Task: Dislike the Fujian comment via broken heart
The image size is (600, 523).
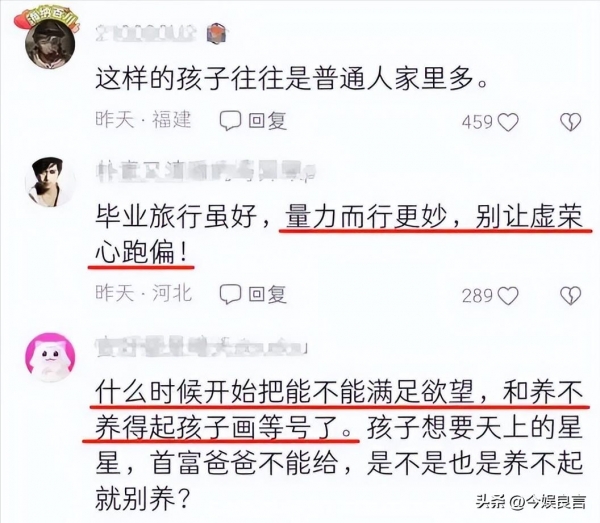Action: pos(571,122)
